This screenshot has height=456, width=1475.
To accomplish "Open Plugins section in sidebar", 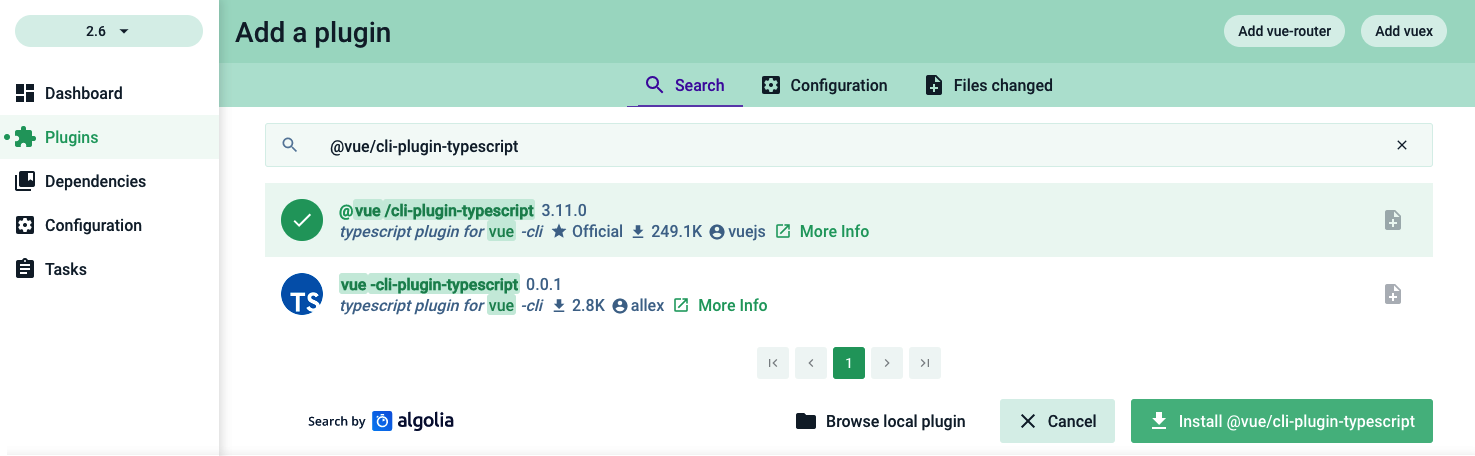I will 109,137.
